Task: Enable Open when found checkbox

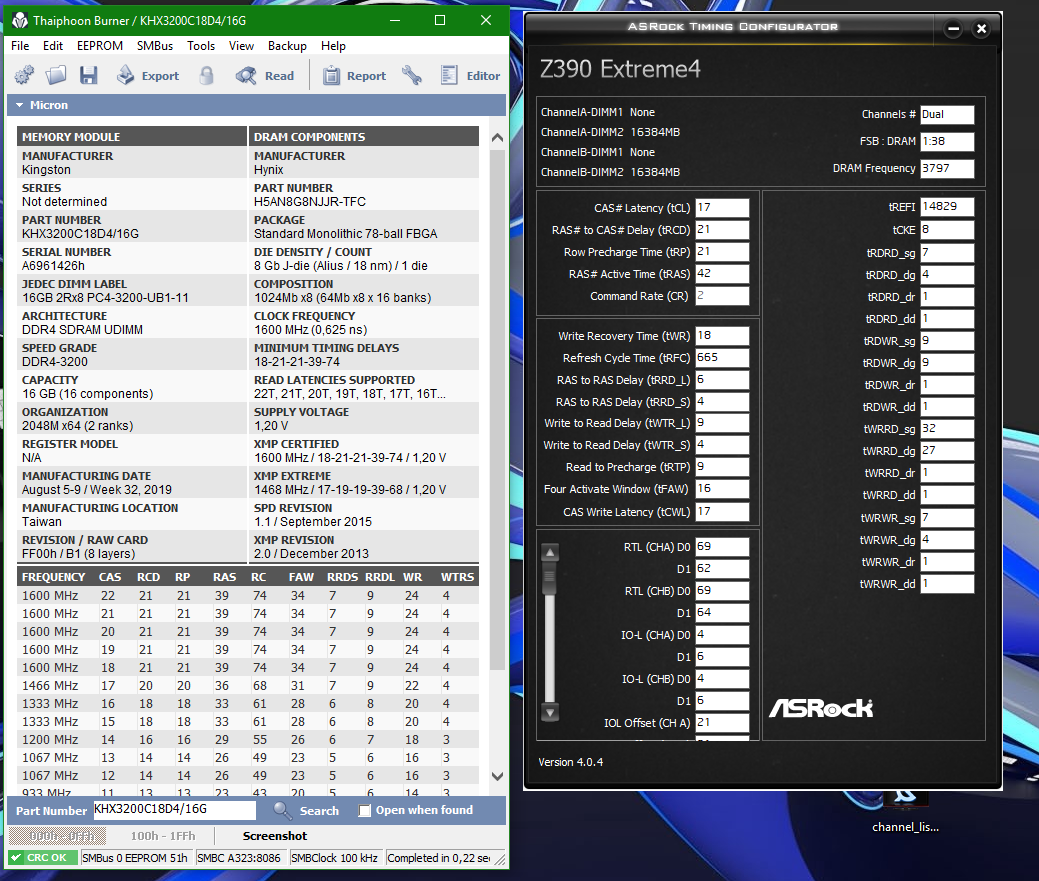Action: [x=364, y=810]
